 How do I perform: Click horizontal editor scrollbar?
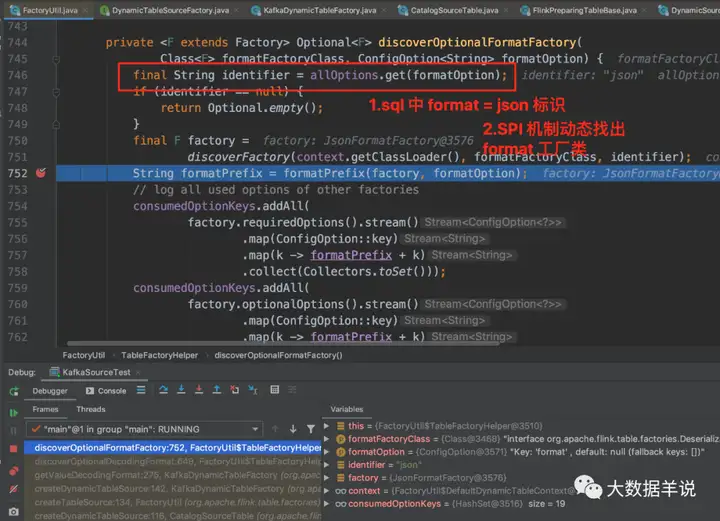pos(283,343)
